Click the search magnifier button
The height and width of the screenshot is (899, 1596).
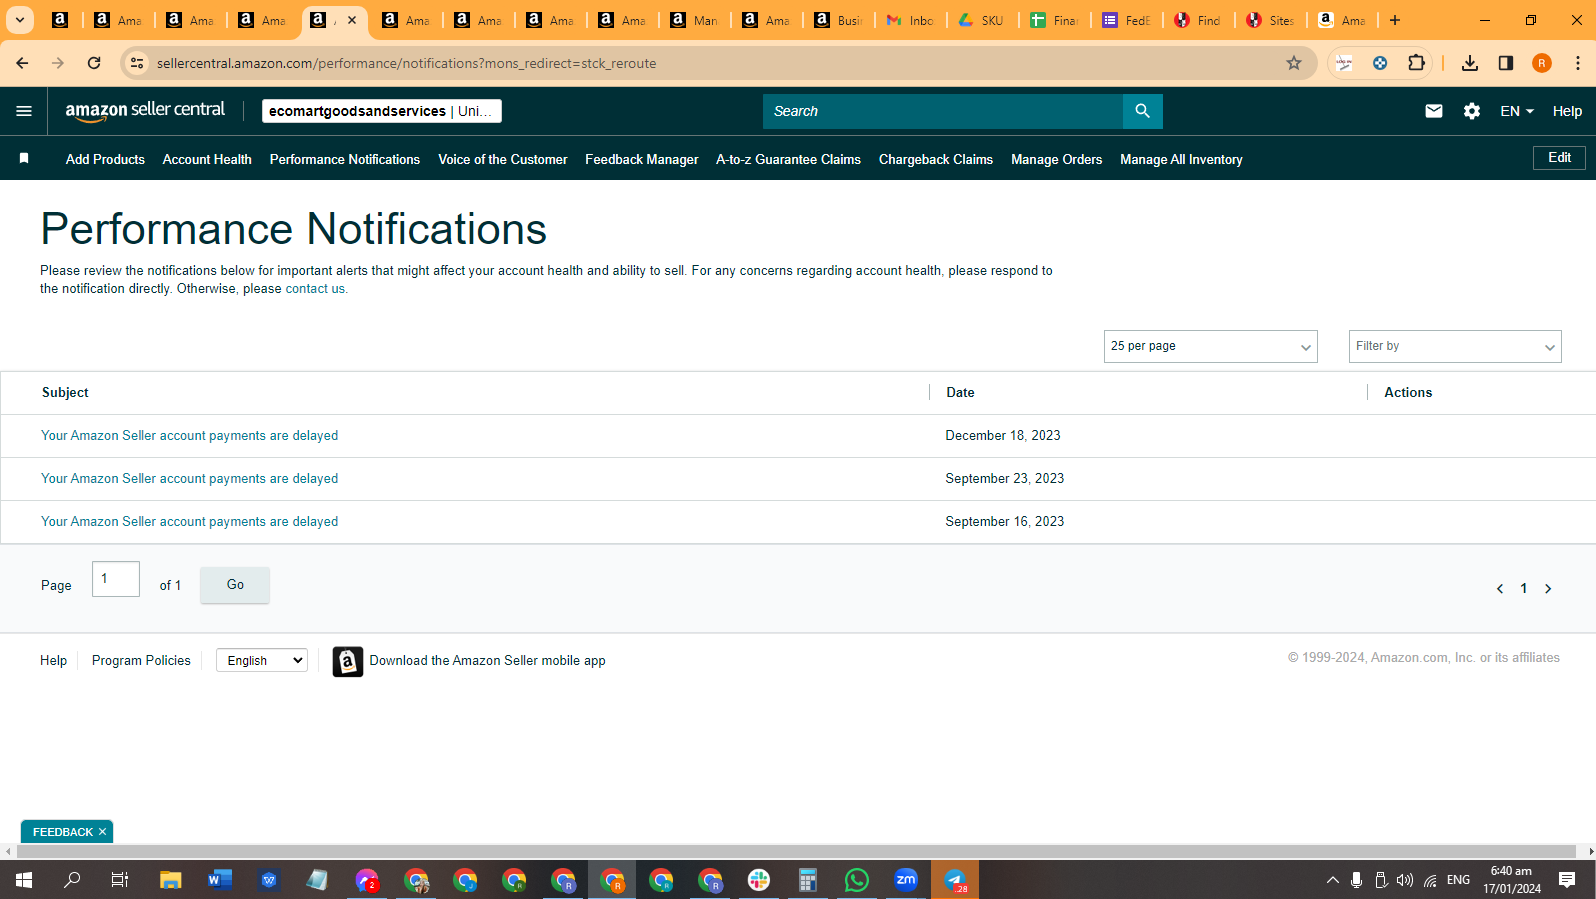point(1142,111)
